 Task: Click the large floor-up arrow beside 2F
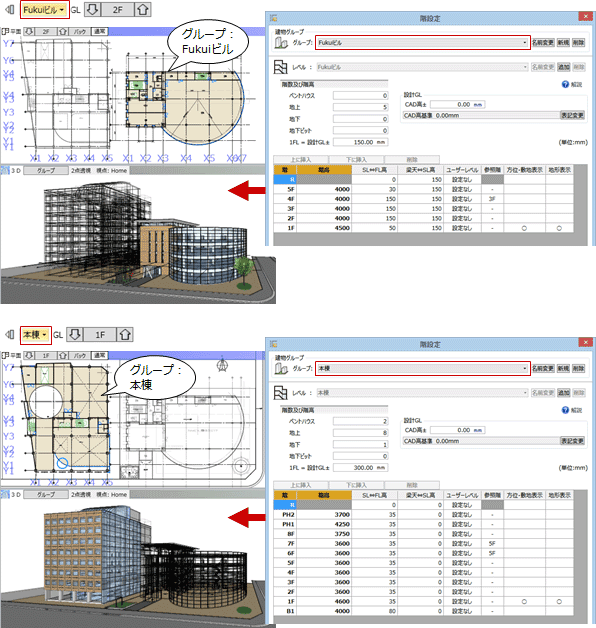pos(143,10)
